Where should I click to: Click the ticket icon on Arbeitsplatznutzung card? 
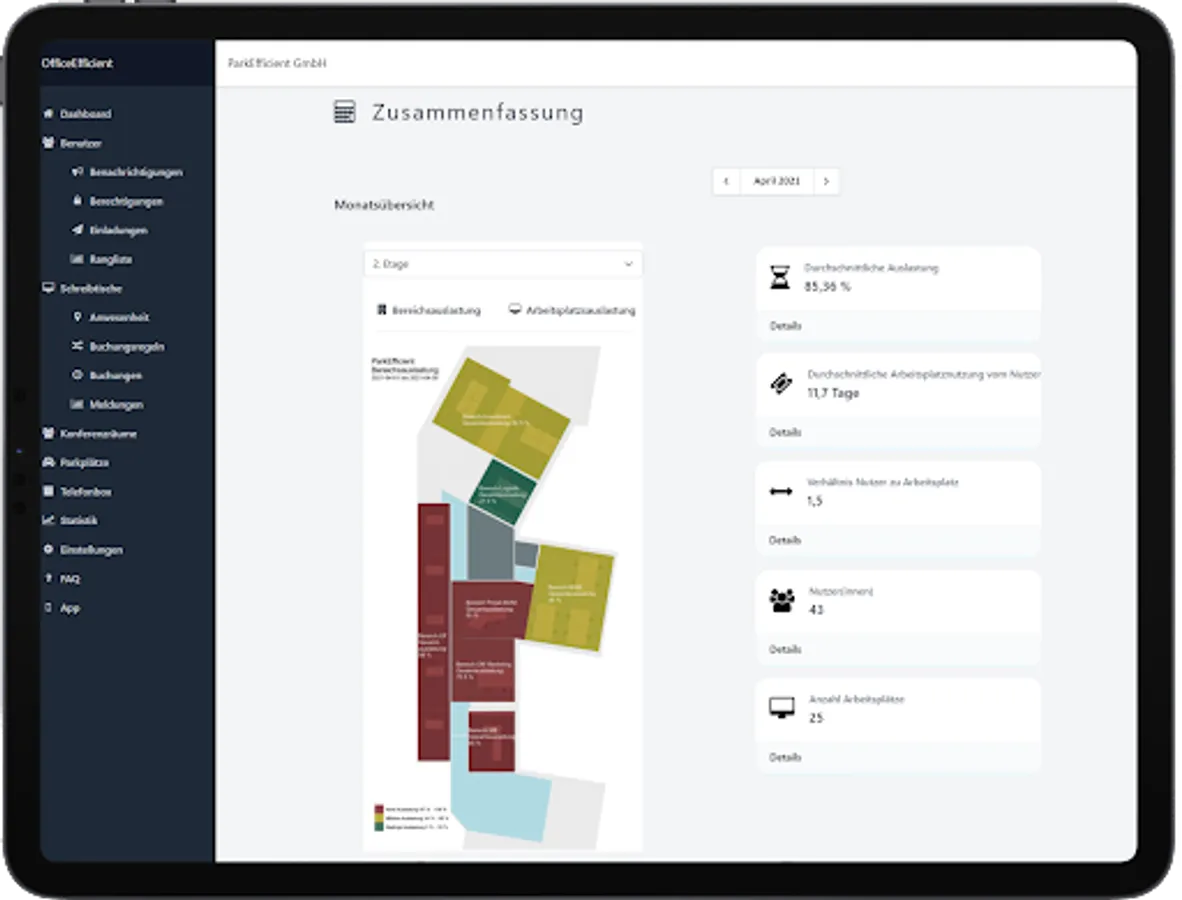(x=781, y=384)
